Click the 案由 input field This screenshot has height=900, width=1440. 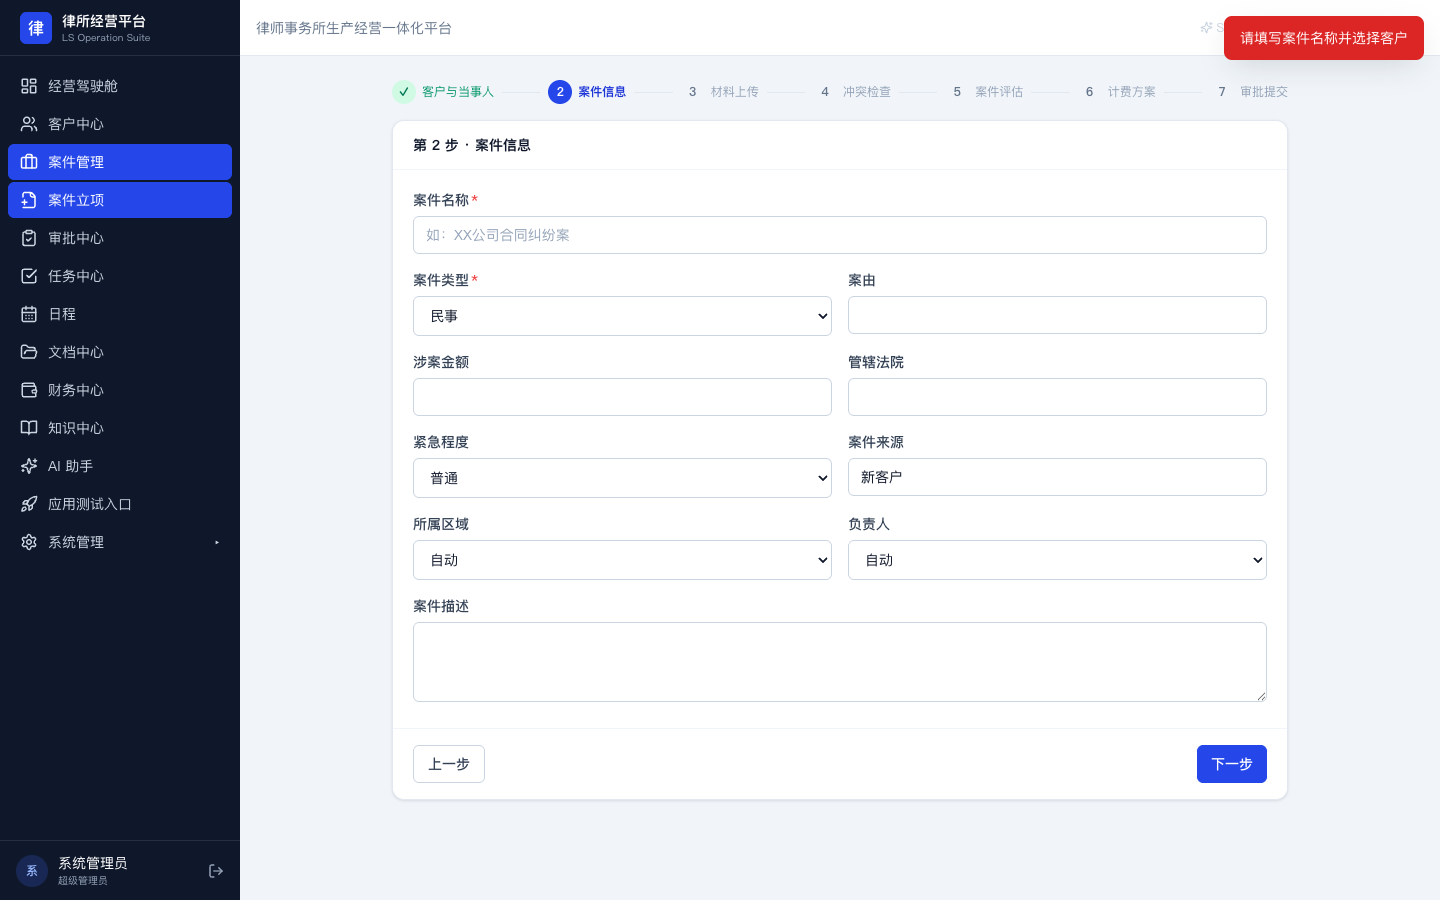click(x=1057, y=315)
